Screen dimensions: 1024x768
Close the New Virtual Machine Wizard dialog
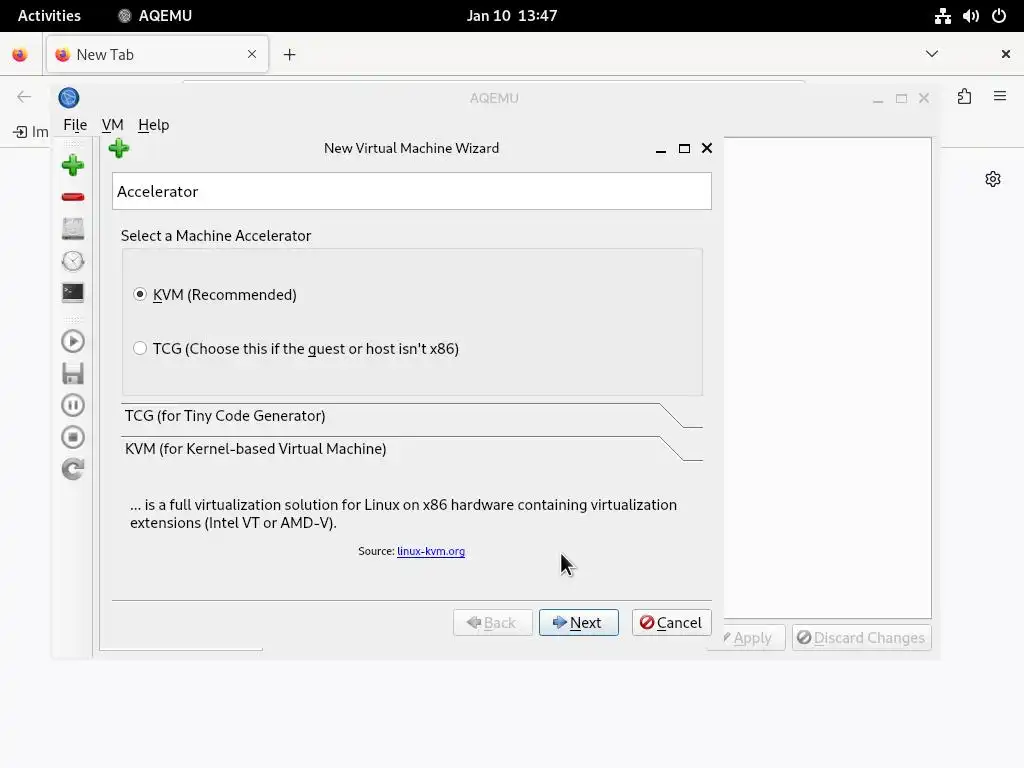coord(707,148)
